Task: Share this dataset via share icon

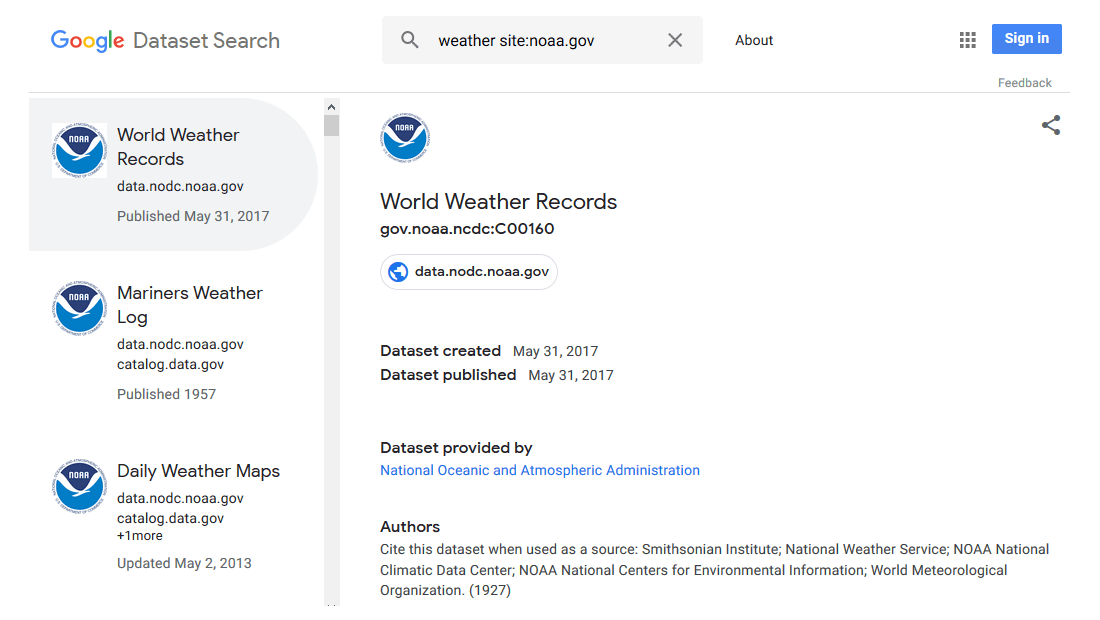Action: pyautogui.click(x=1050, y=126)
